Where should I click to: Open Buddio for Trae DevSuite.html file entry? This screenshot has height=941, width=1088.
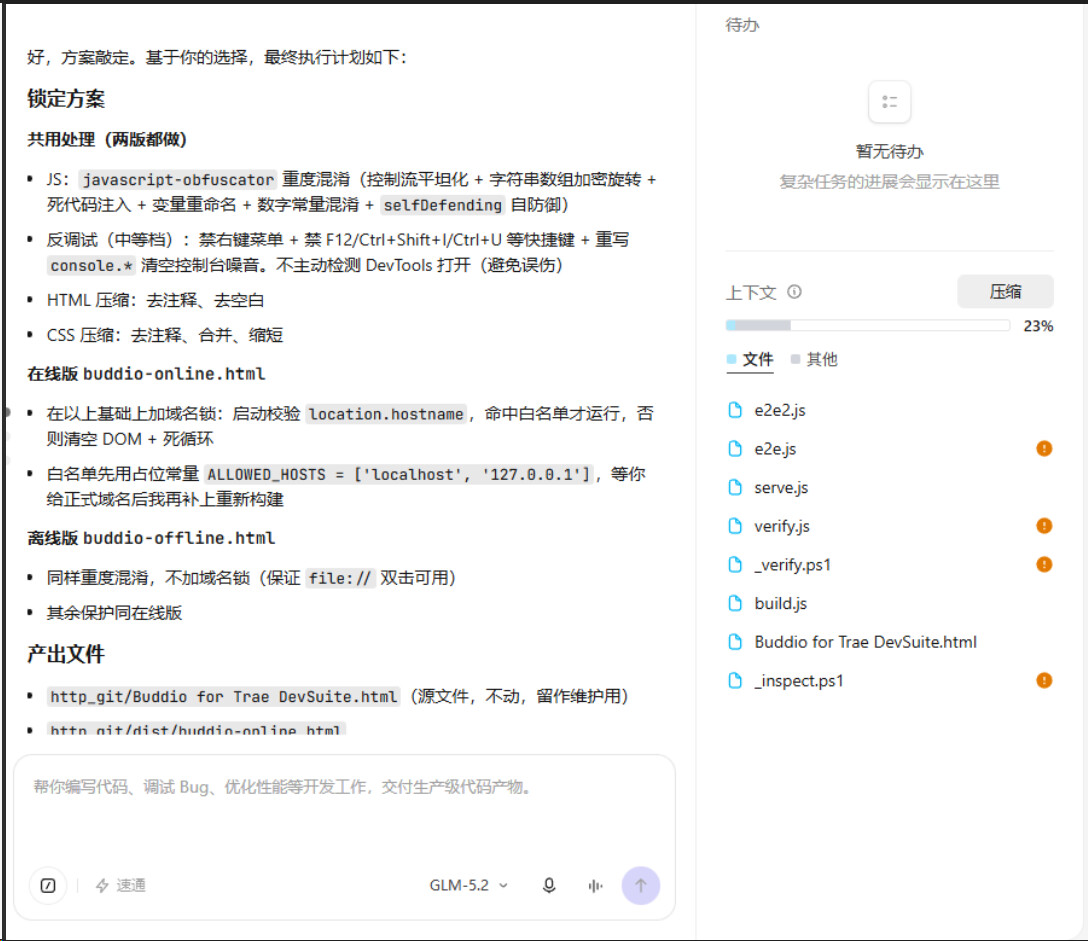(x=890, y=642)
